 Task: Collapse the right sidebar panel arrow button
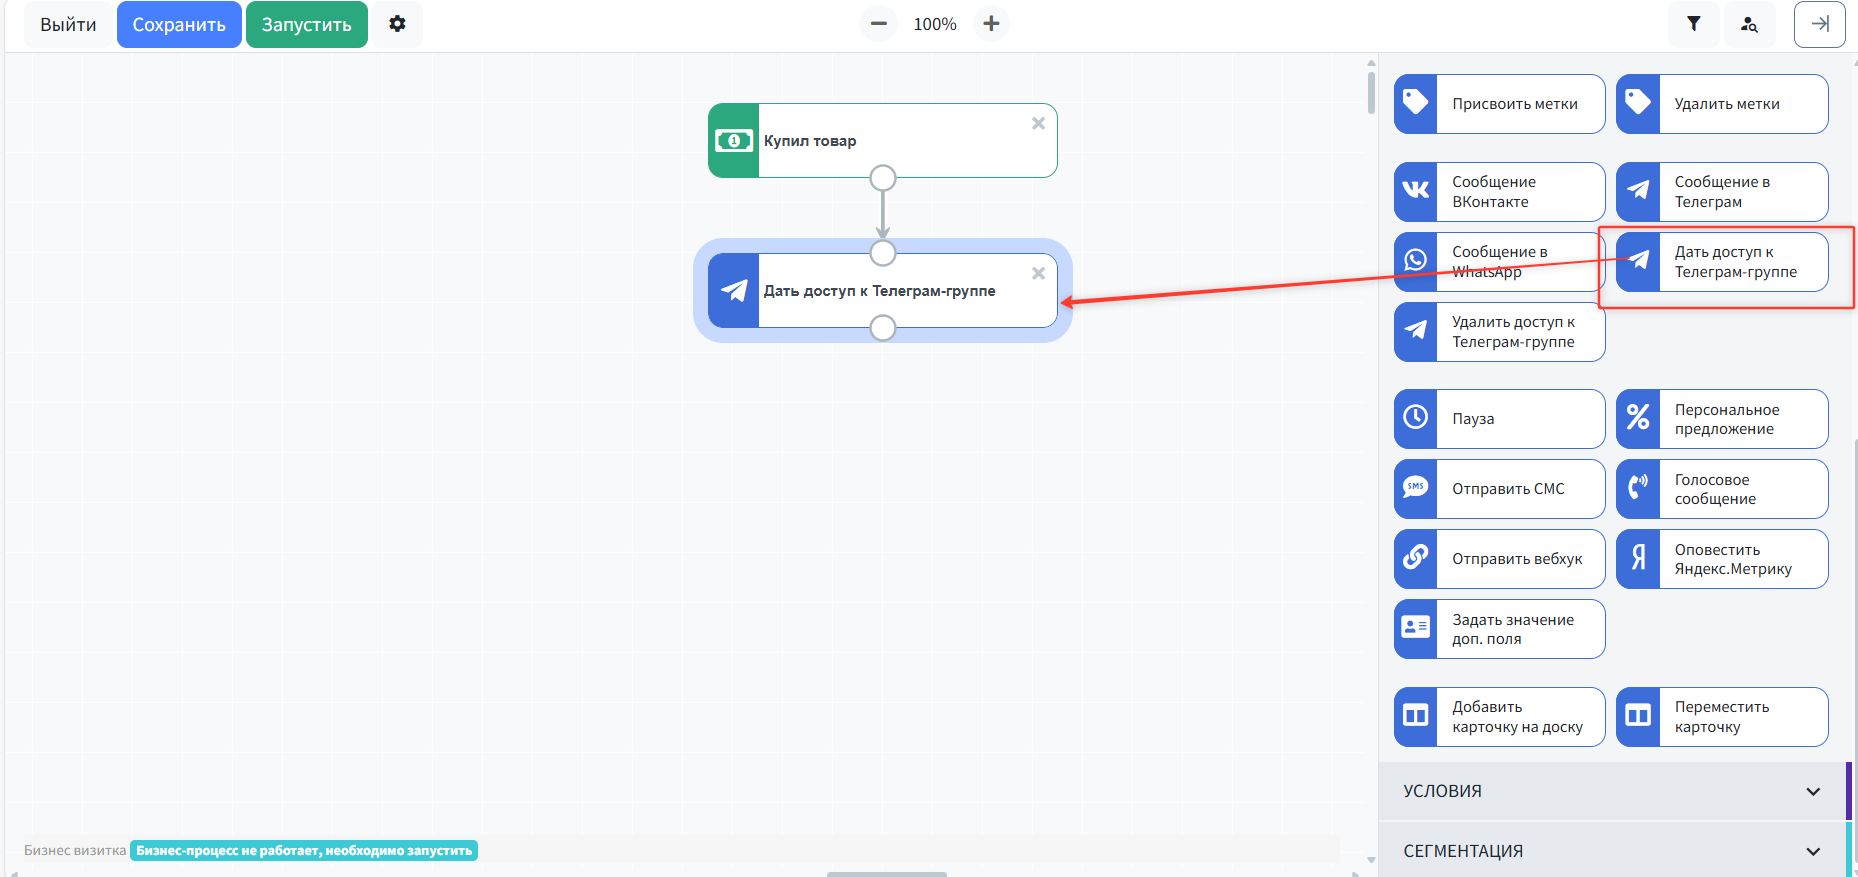pos(1819,24)
